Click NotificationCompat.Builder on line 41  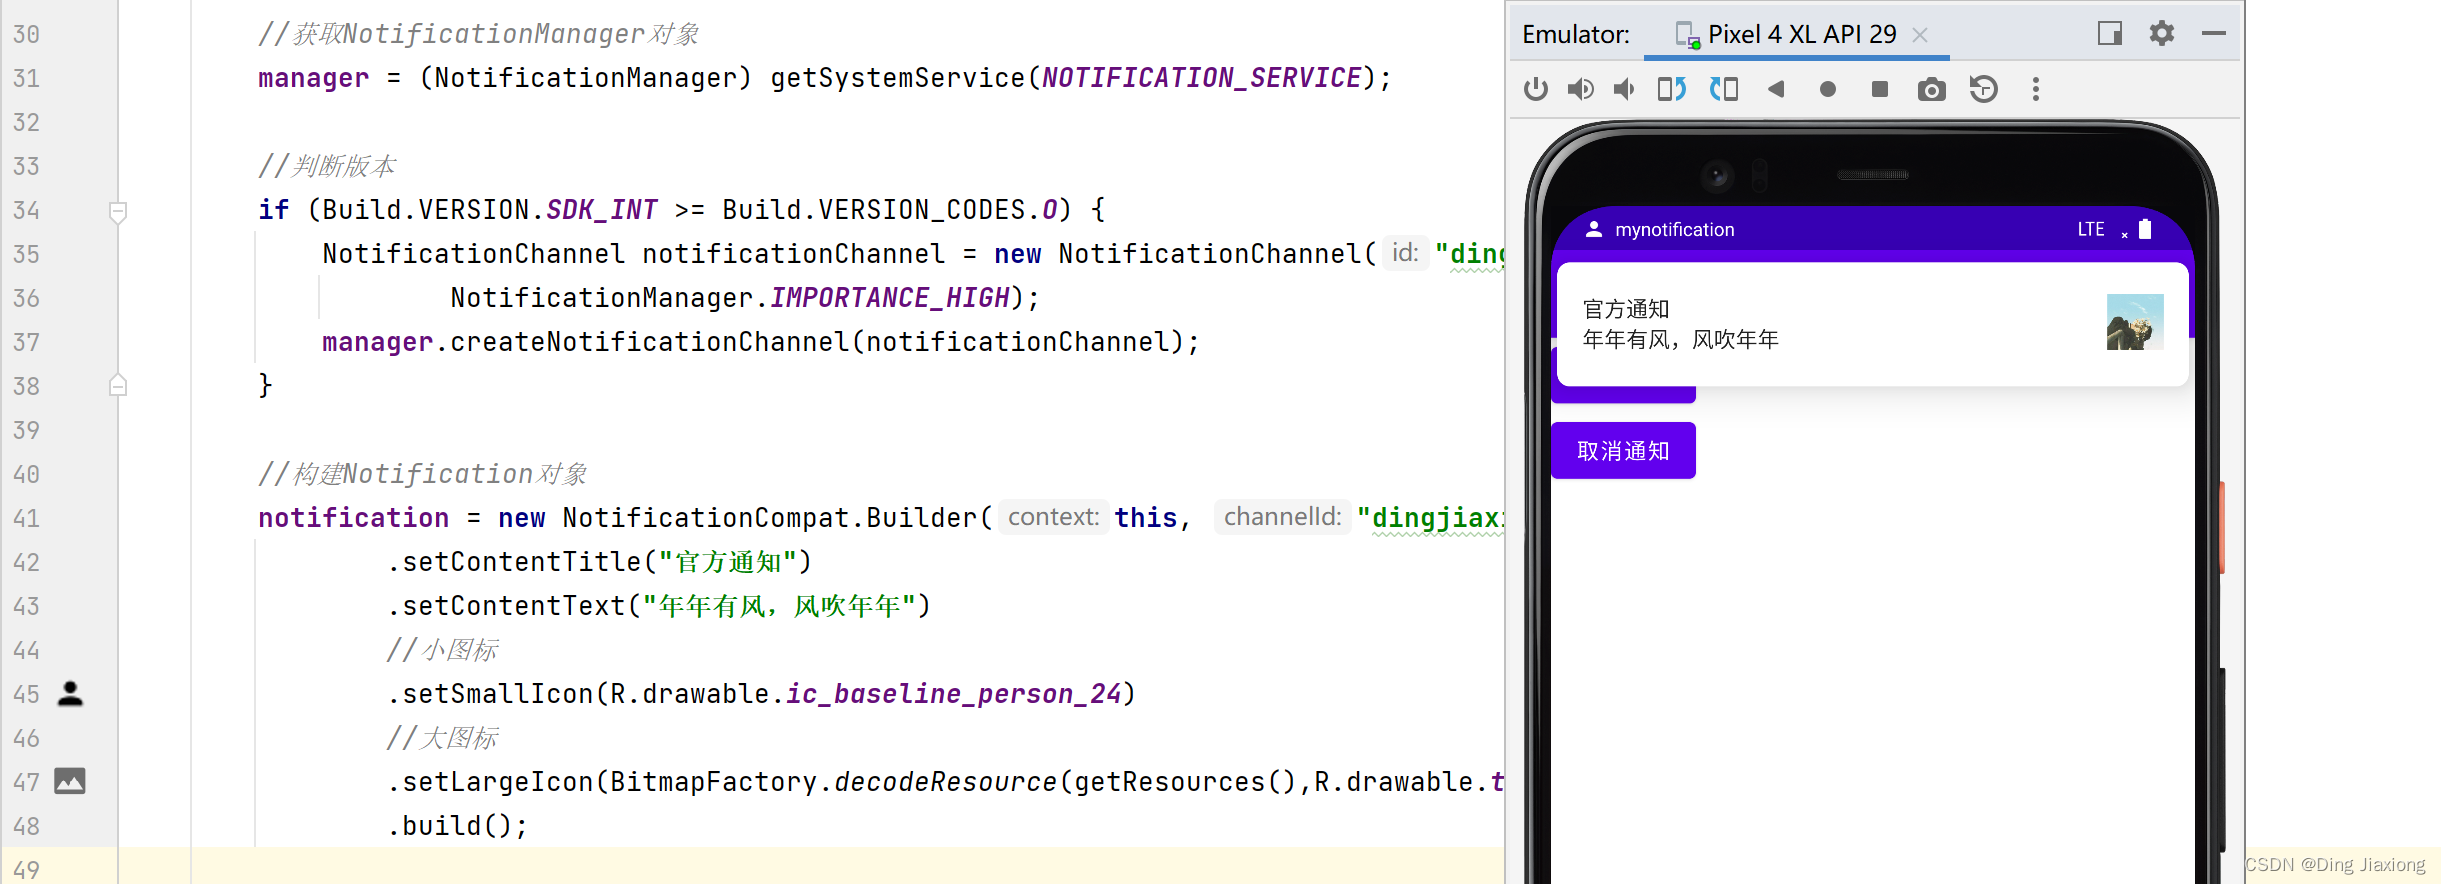[770, 518]
